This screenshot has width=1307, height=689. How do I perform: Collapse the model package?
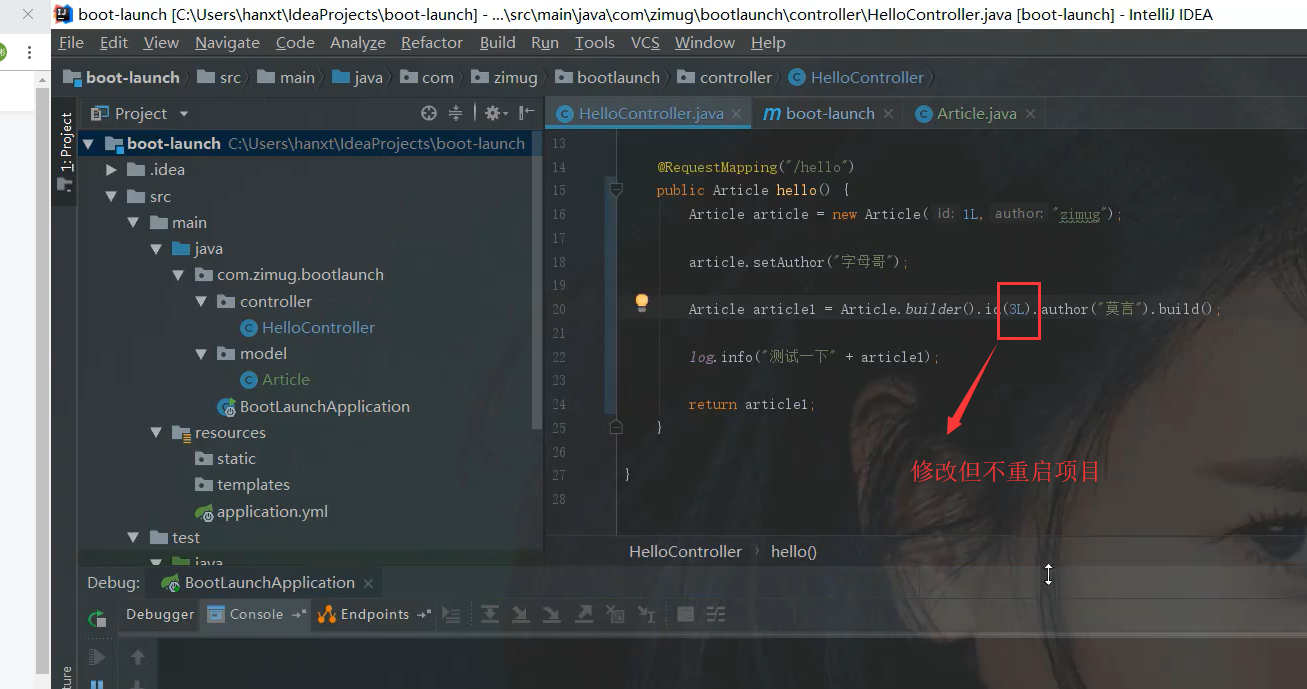[201, 353]
